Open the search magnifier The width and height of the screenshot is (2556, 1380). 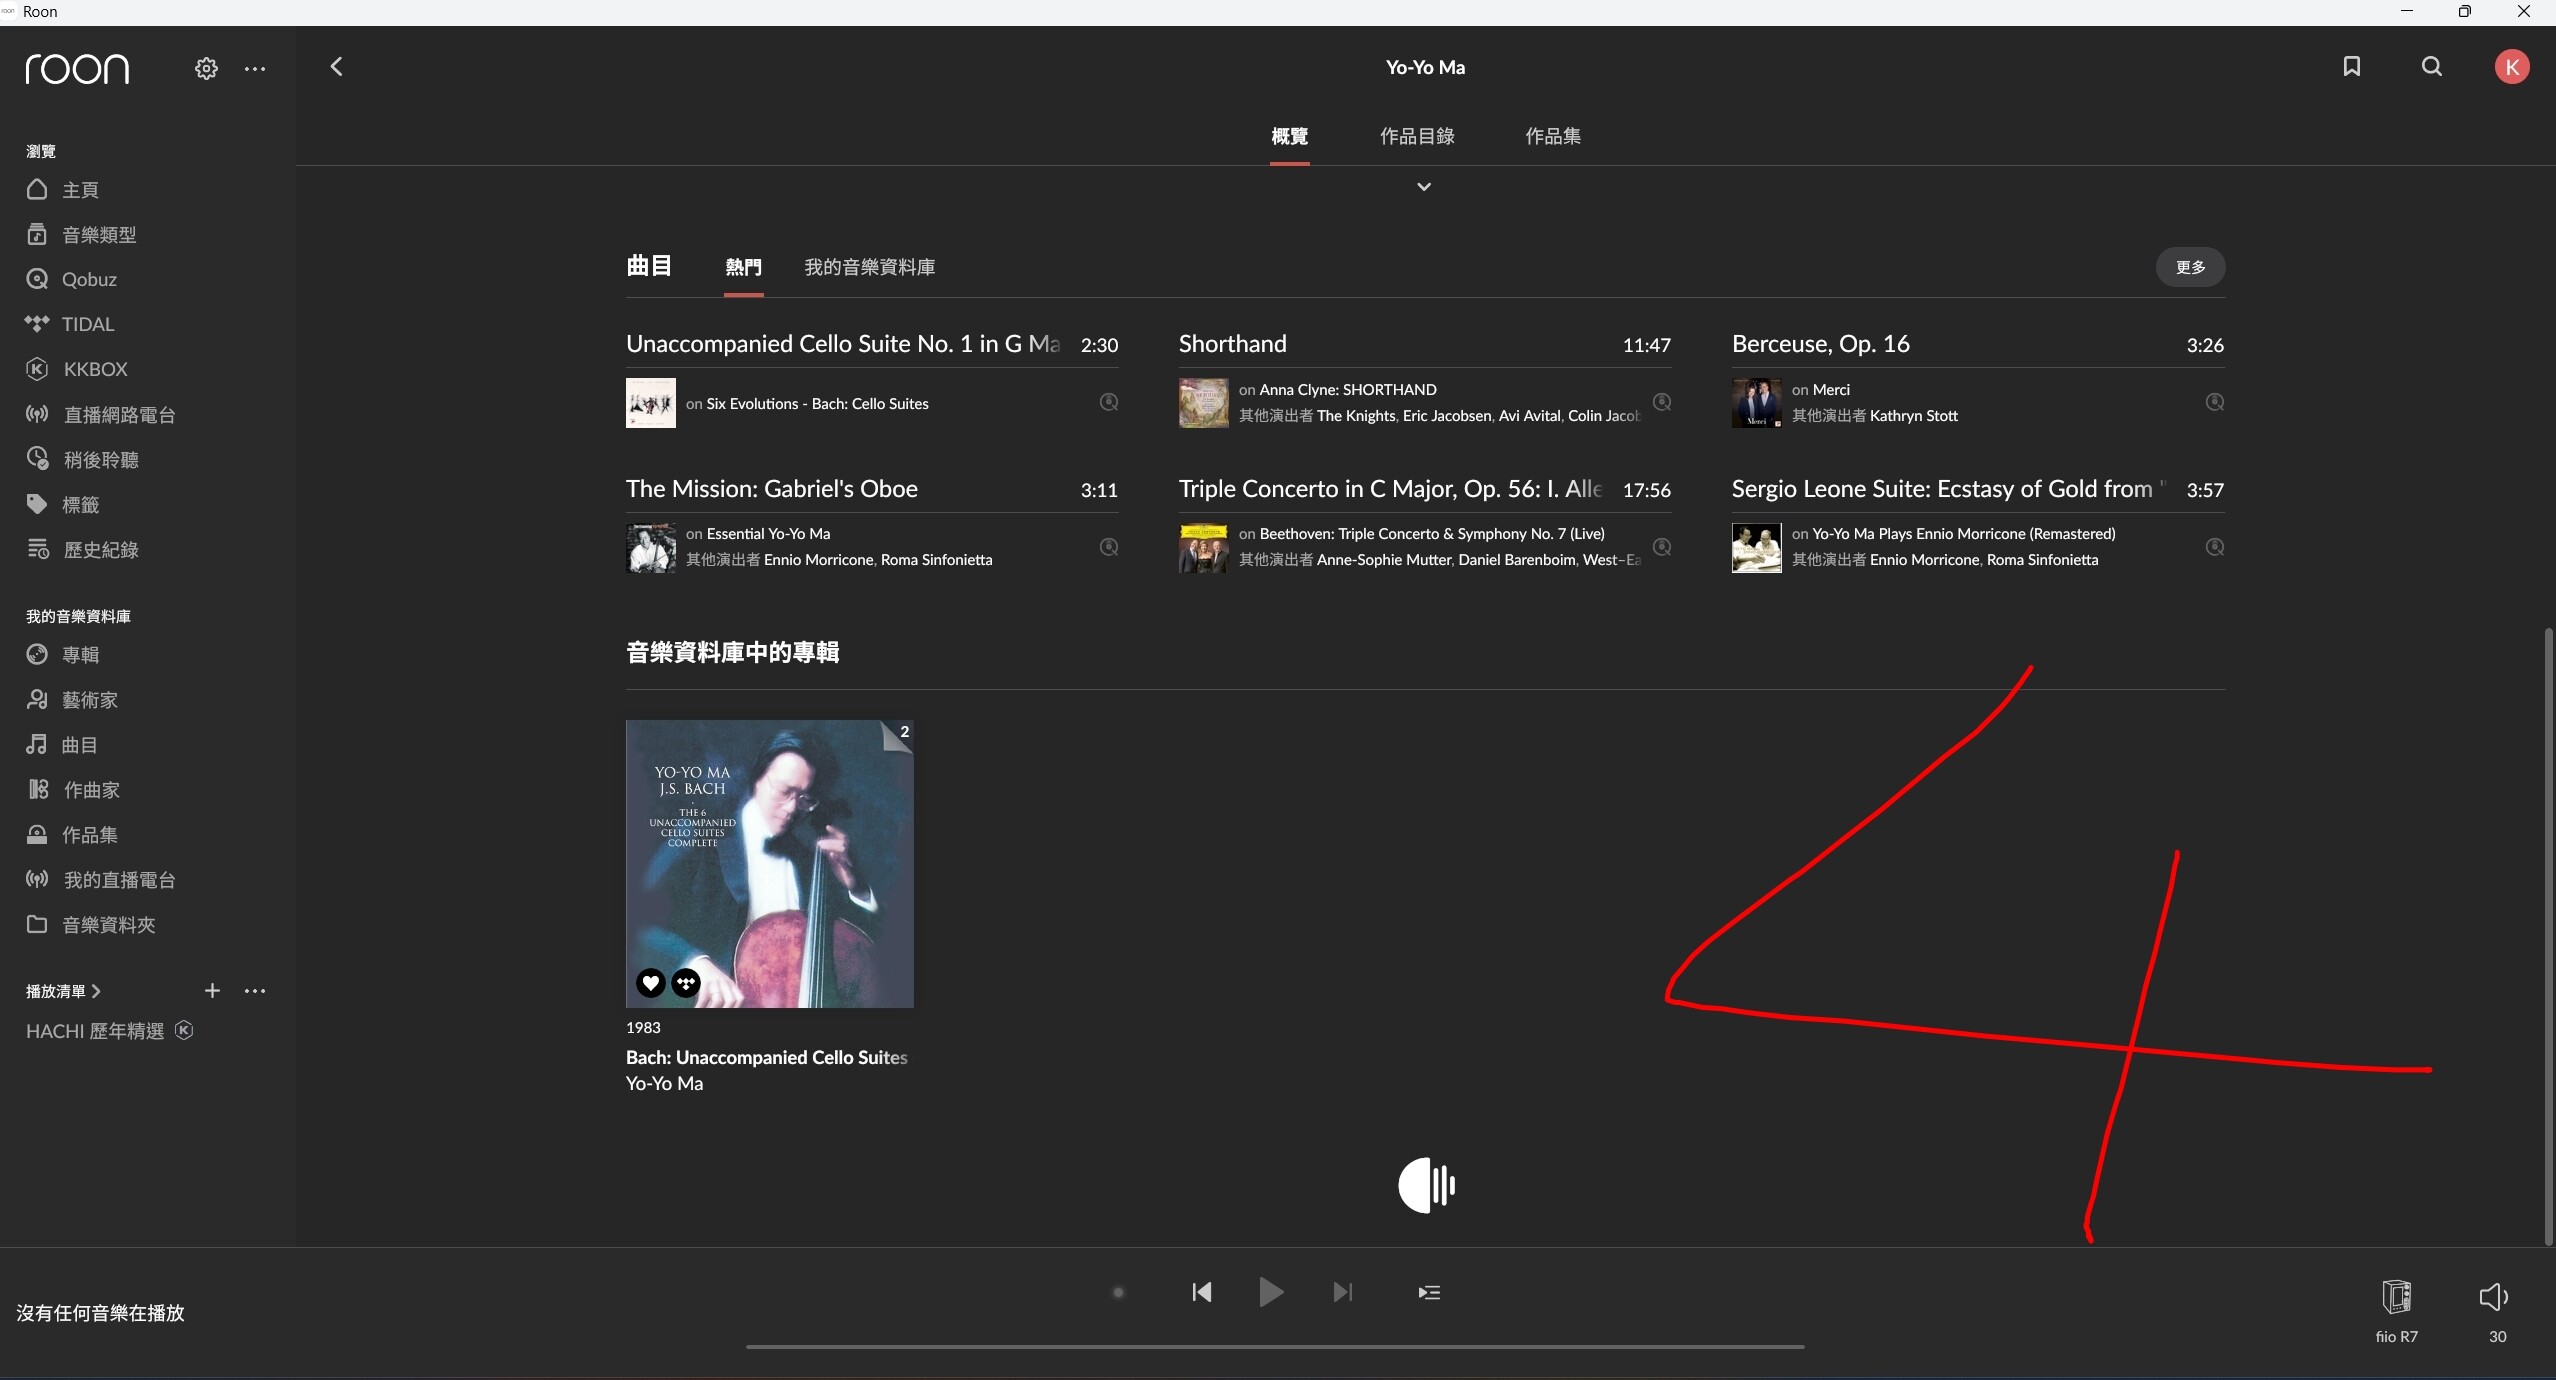[x=2432, y=66]
